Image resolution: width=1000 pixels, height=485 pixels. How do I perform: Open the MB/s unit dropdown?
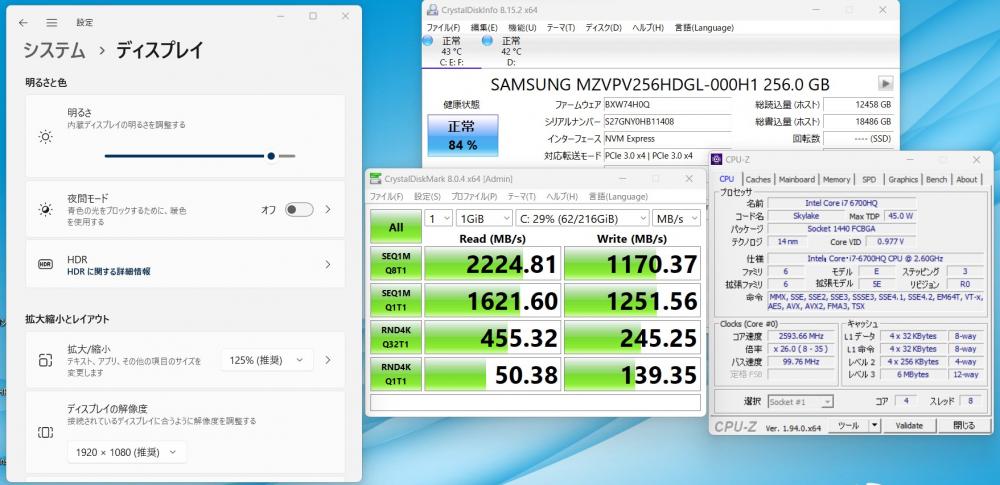(676, 218)
